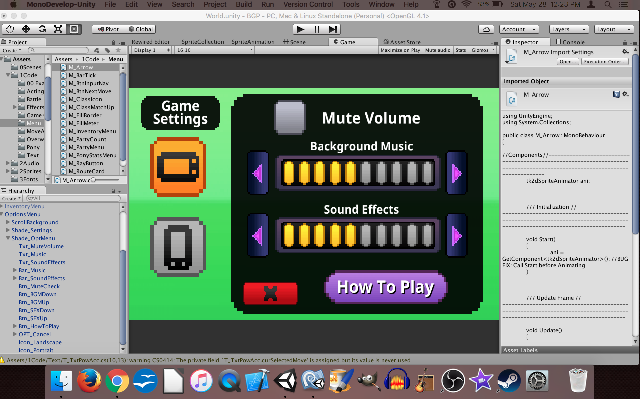The height and width of the screenshot is (399, 640).
Task: Open the Display 1 dropdown
Action: click(151, 50)
